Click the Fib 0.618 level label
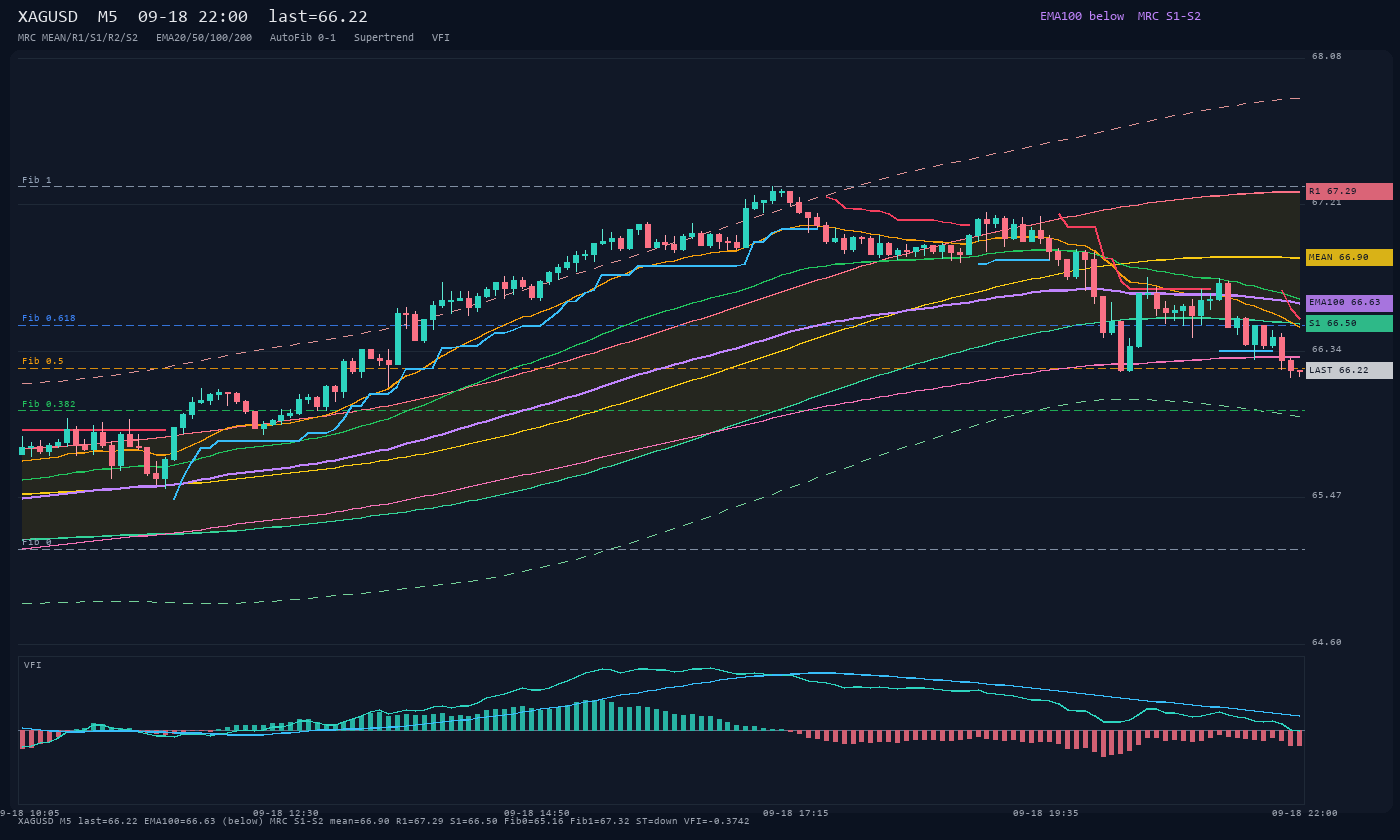 pyautogui.click(x=48, y=318)
